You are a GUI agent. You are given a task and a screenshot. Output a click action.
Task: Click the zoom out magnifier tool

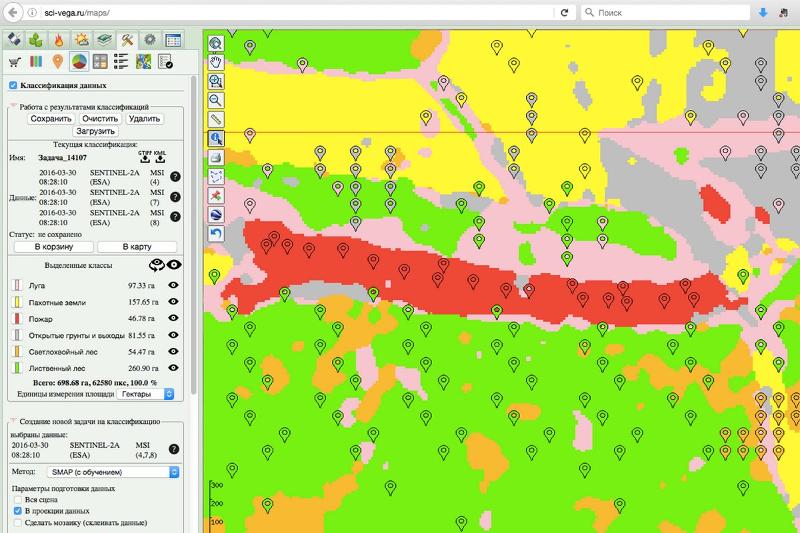(x=216, y=100)
